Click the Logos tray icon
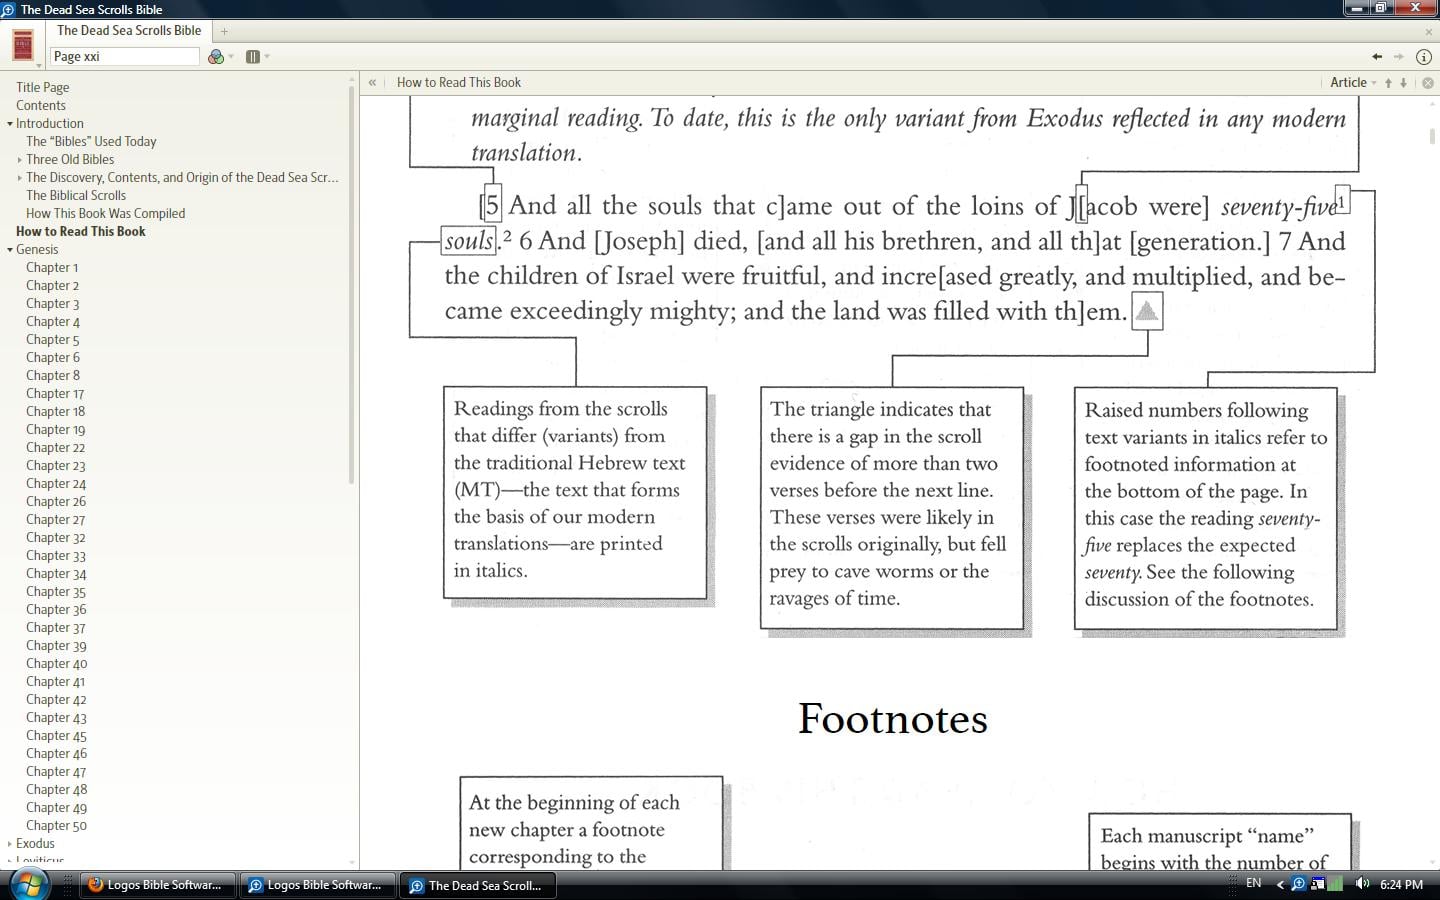1440x900 pixels. pyautogui.click(x=1298, y=884)
